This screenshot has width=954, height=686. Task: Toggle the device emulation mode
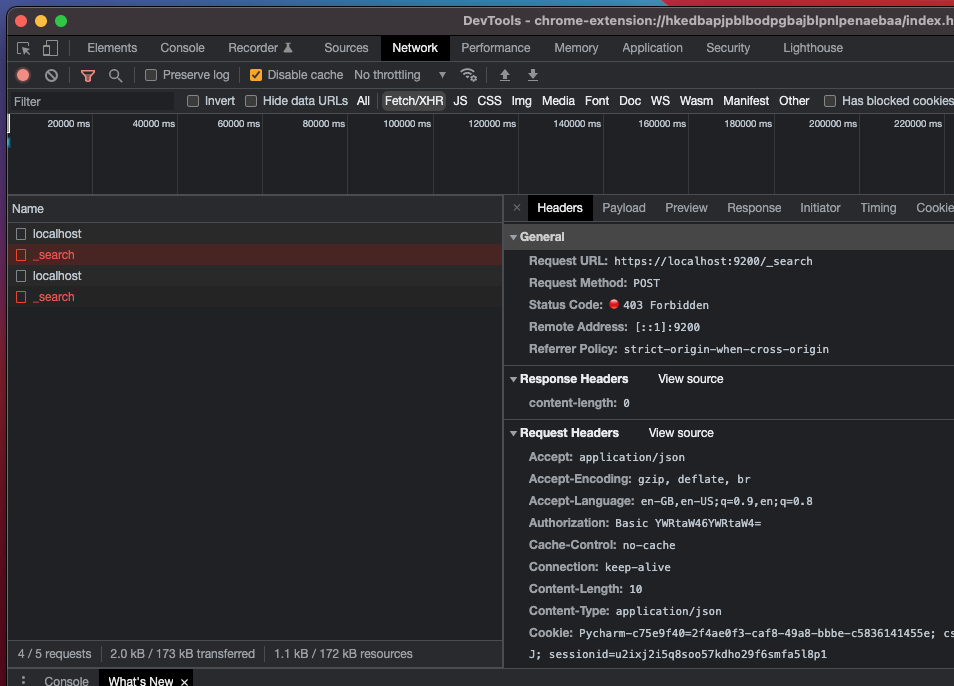pyautogui.click(x=50, y=47)
